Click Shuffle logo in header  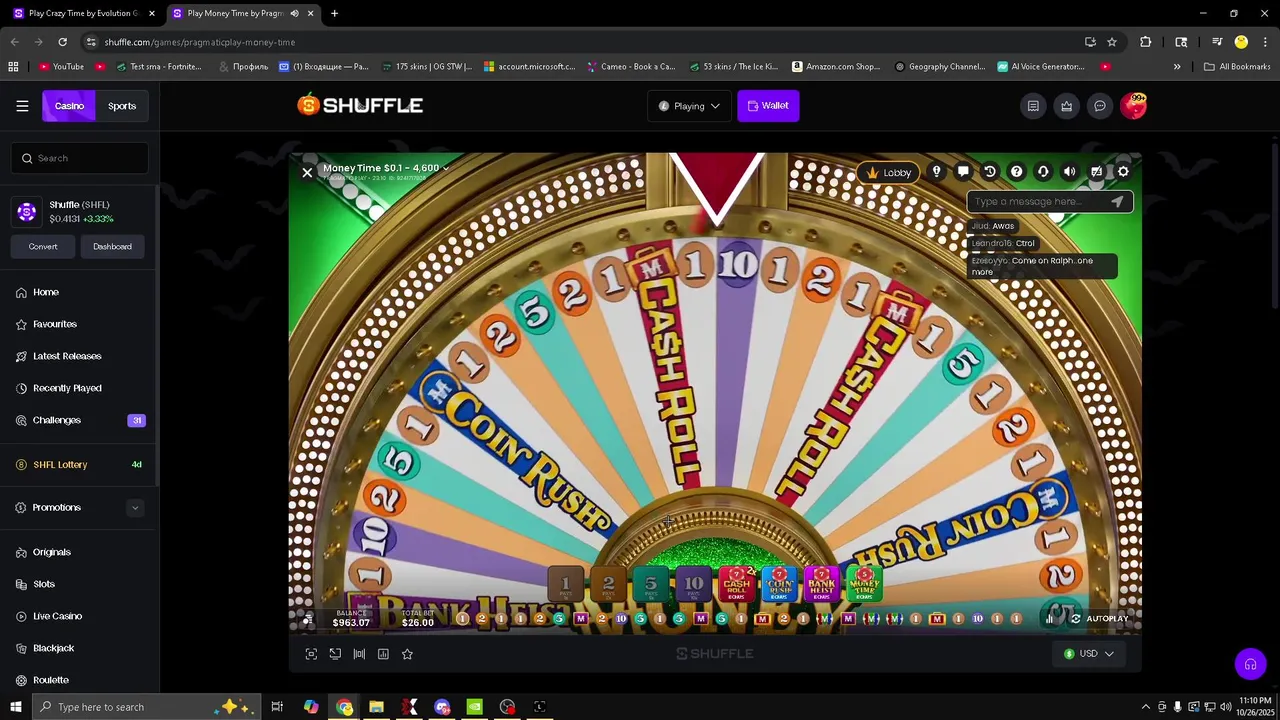click(x=360, y=105)
